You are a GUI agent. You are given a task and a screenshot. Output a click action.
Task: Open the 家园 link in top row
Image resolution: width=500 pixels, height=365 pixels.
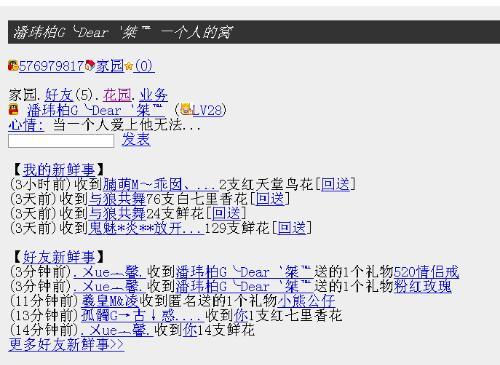[x=110, y=66]
